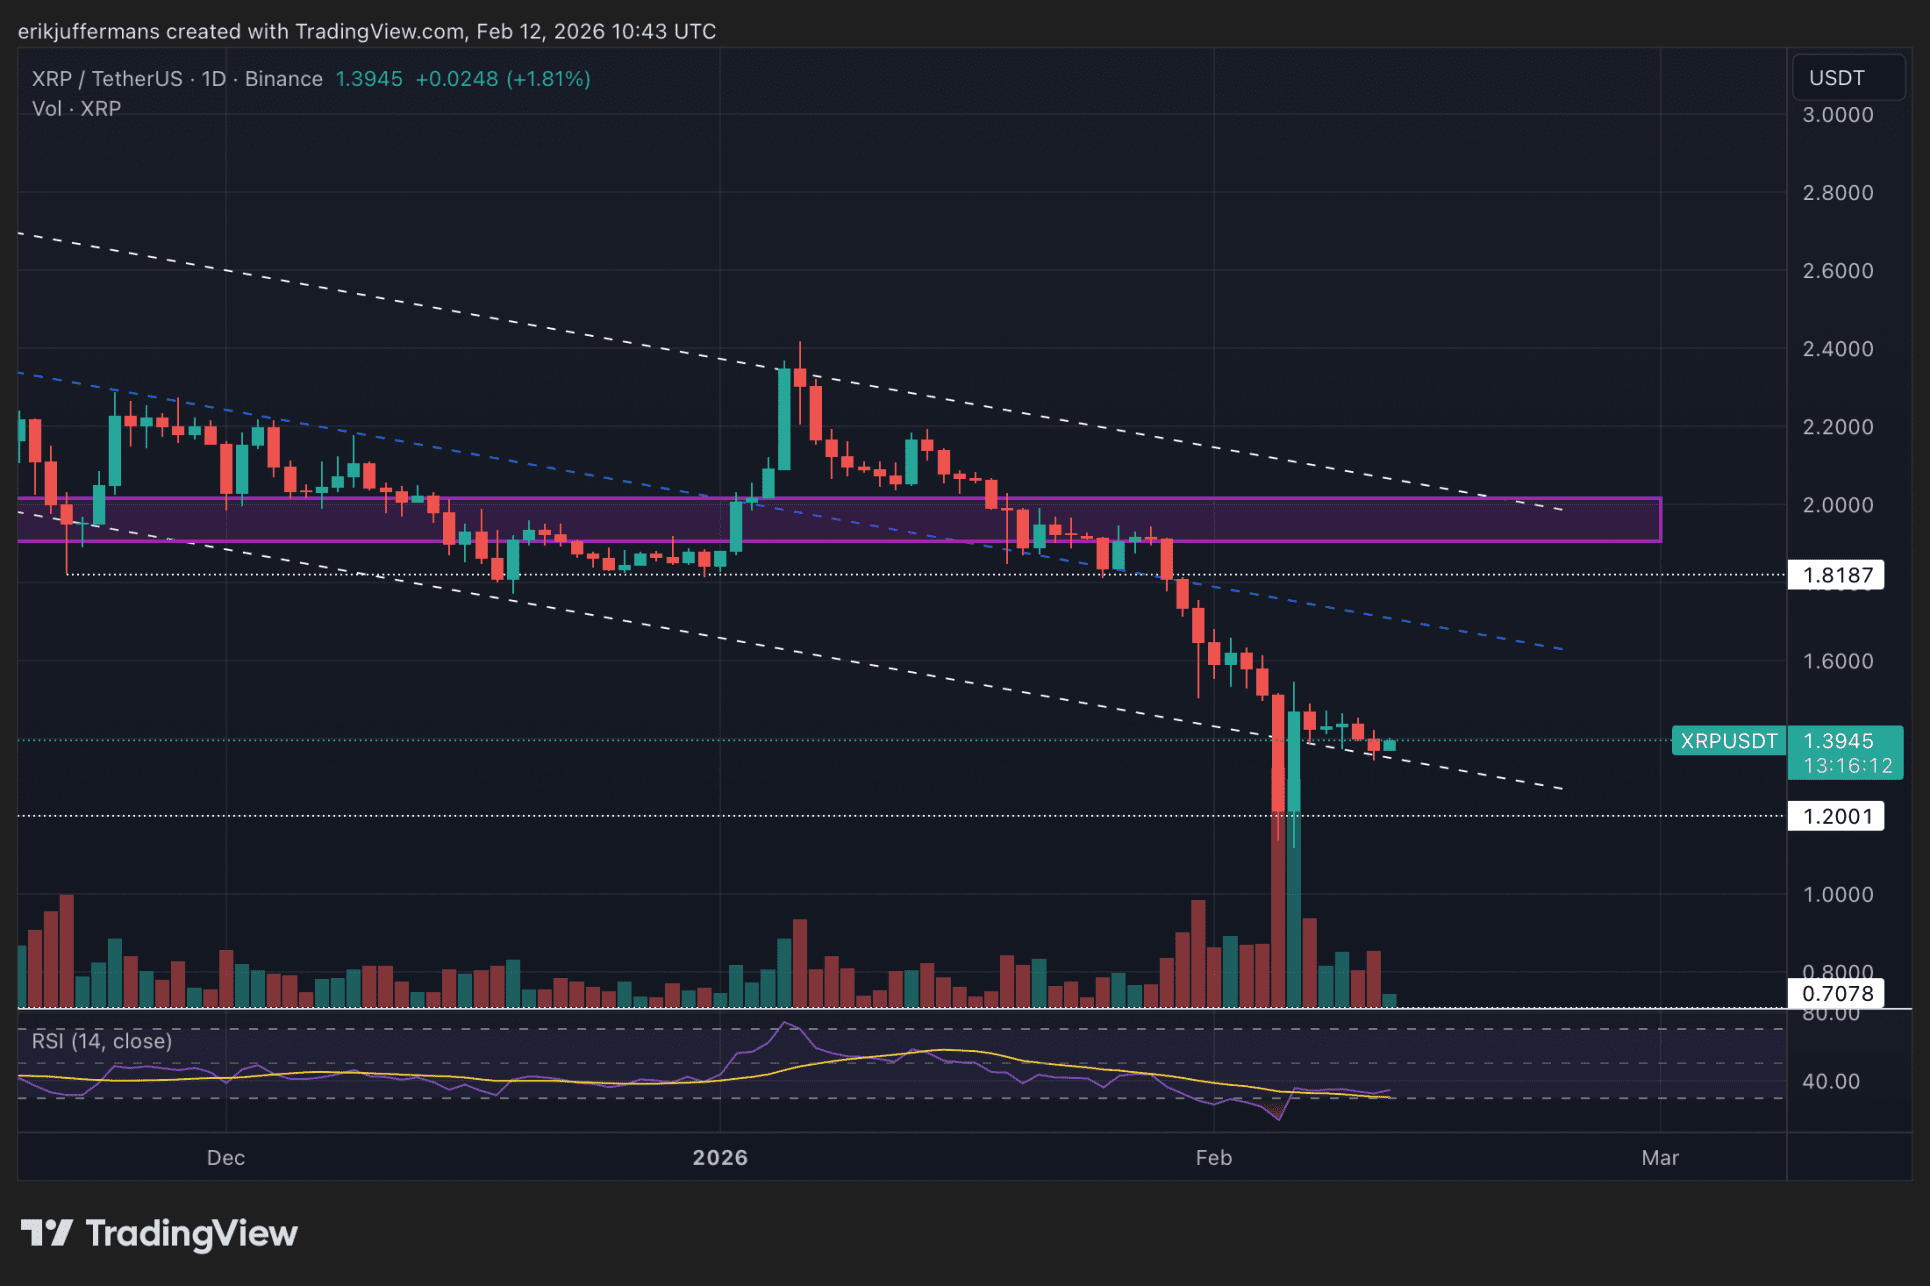Click the XRPUSDT price line tag
1930x1286 pixels.
(1728, 741)
